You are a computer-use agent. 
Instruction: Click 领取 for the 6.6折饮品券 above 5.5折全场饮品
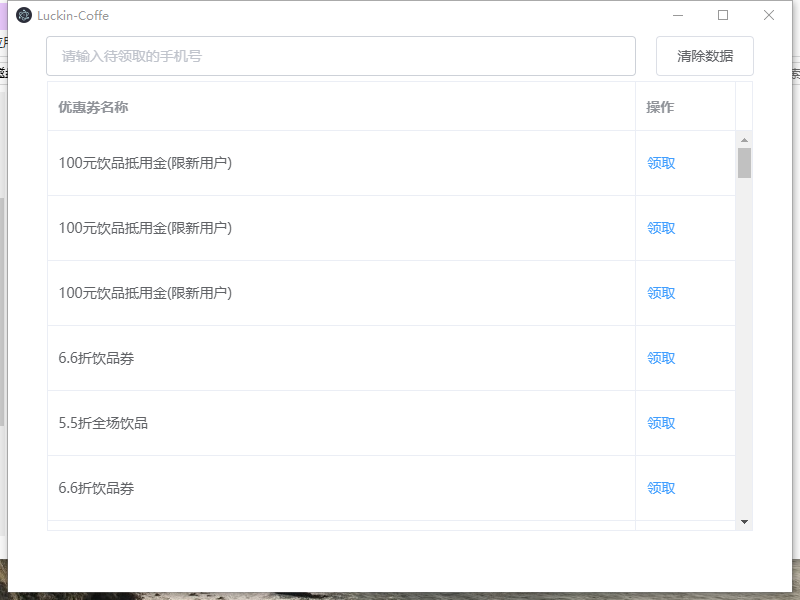pyautogui.click(x=661, y=358)
